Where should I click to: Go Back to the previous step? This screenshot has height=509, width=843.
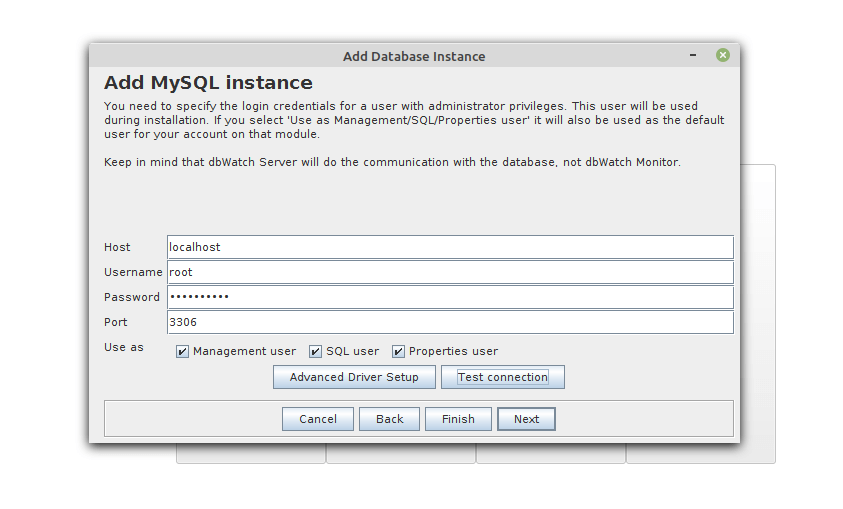point(389,419)
